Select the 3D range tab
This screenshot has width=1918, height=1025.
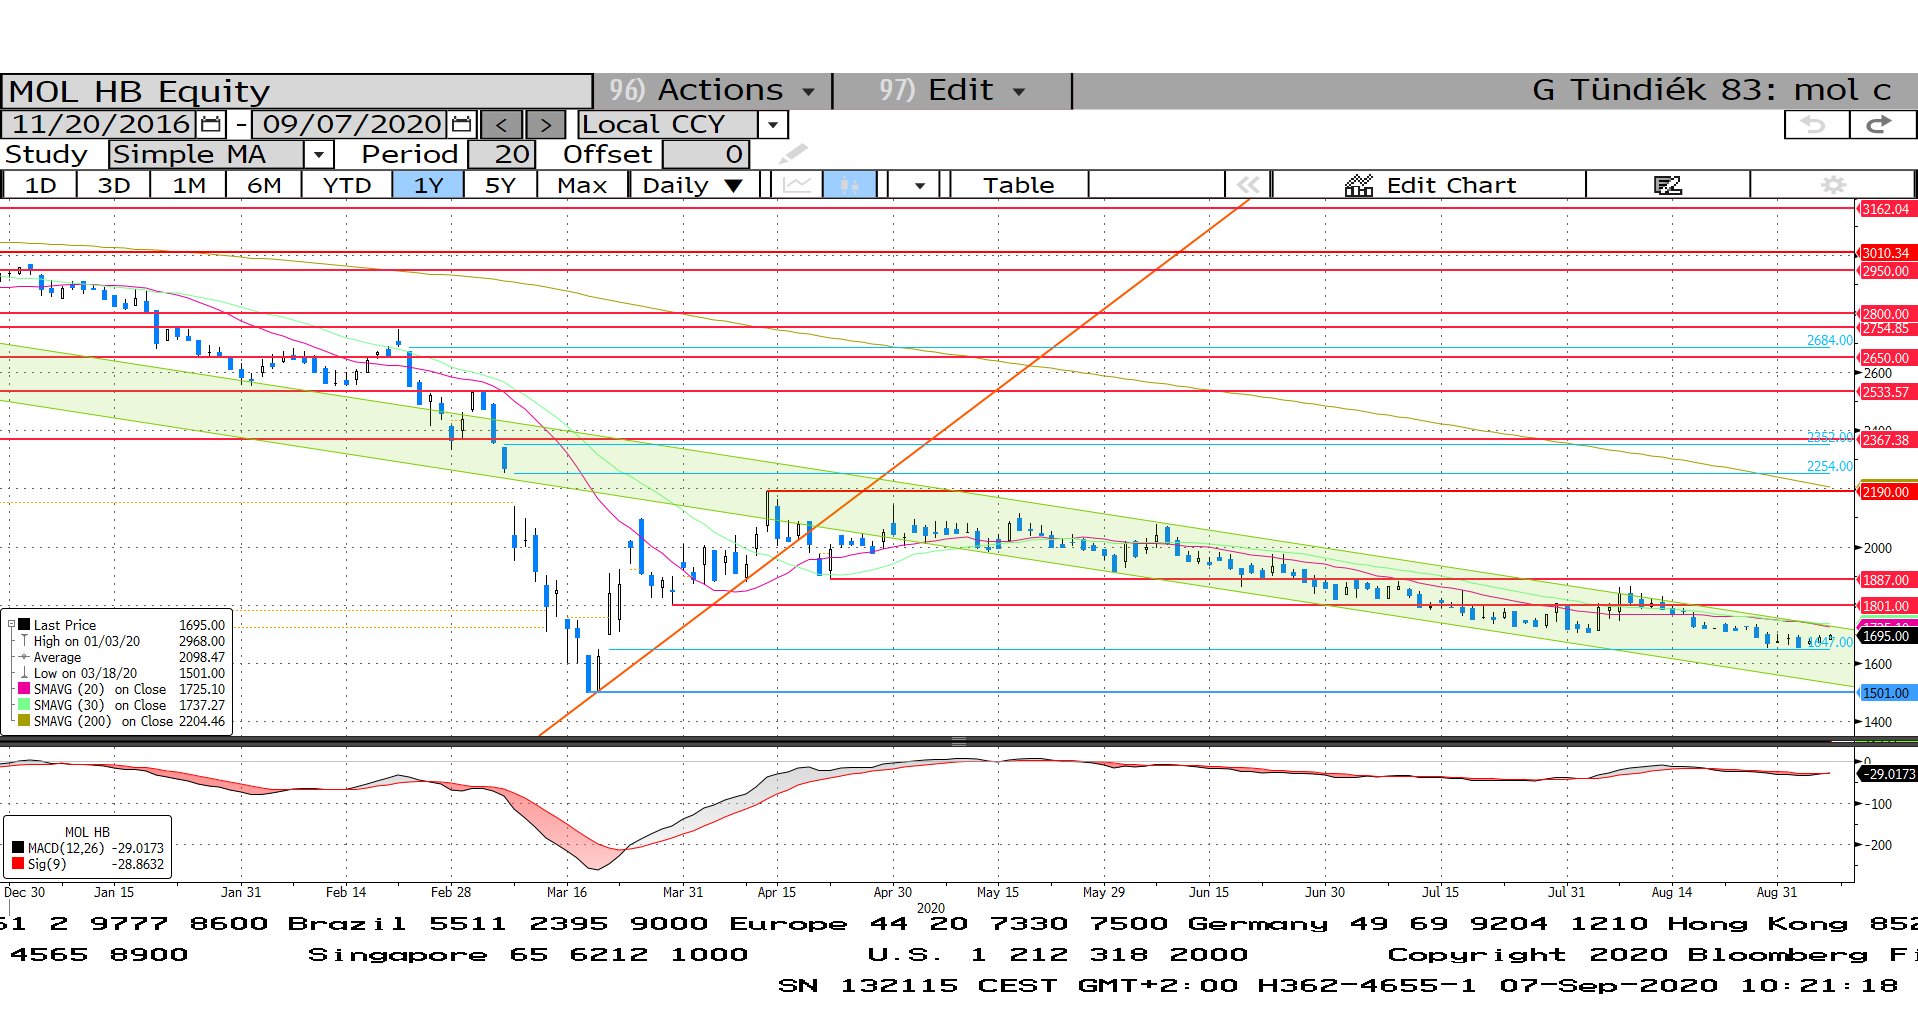[114, 185]
